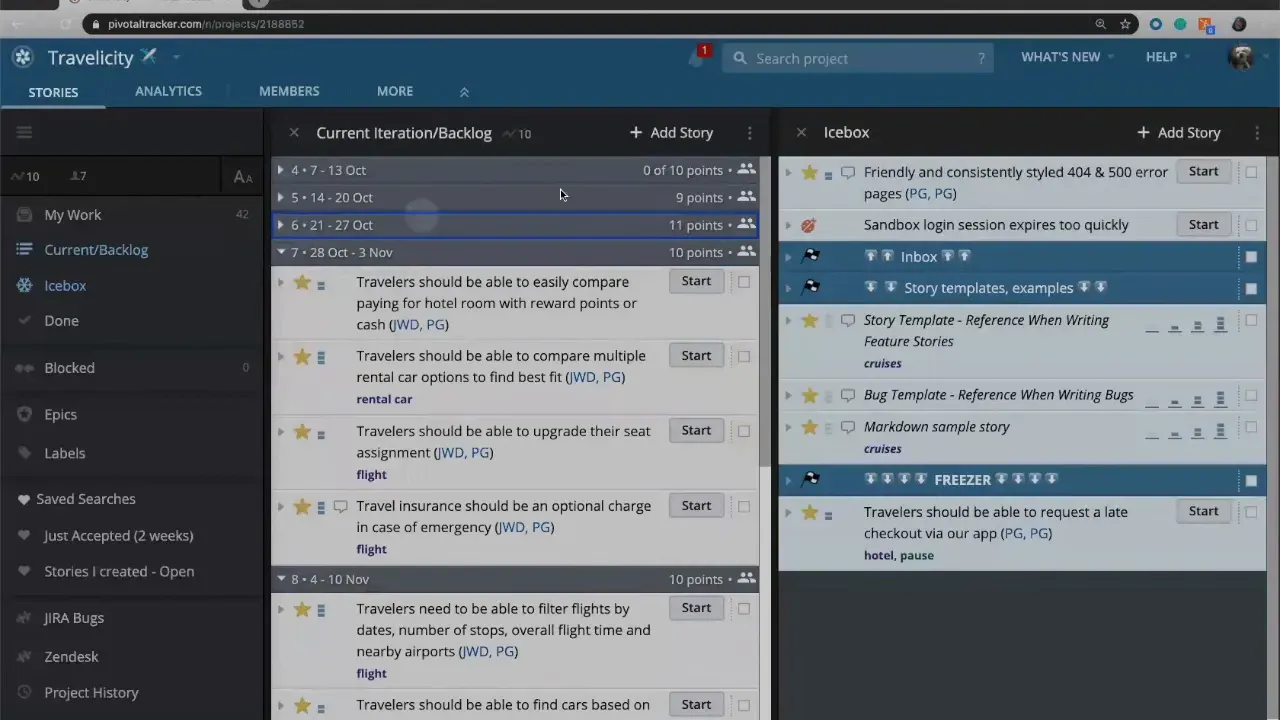The image size is (1280, 720).
Task: Open the Aa text density control
Action: [243, 176]
